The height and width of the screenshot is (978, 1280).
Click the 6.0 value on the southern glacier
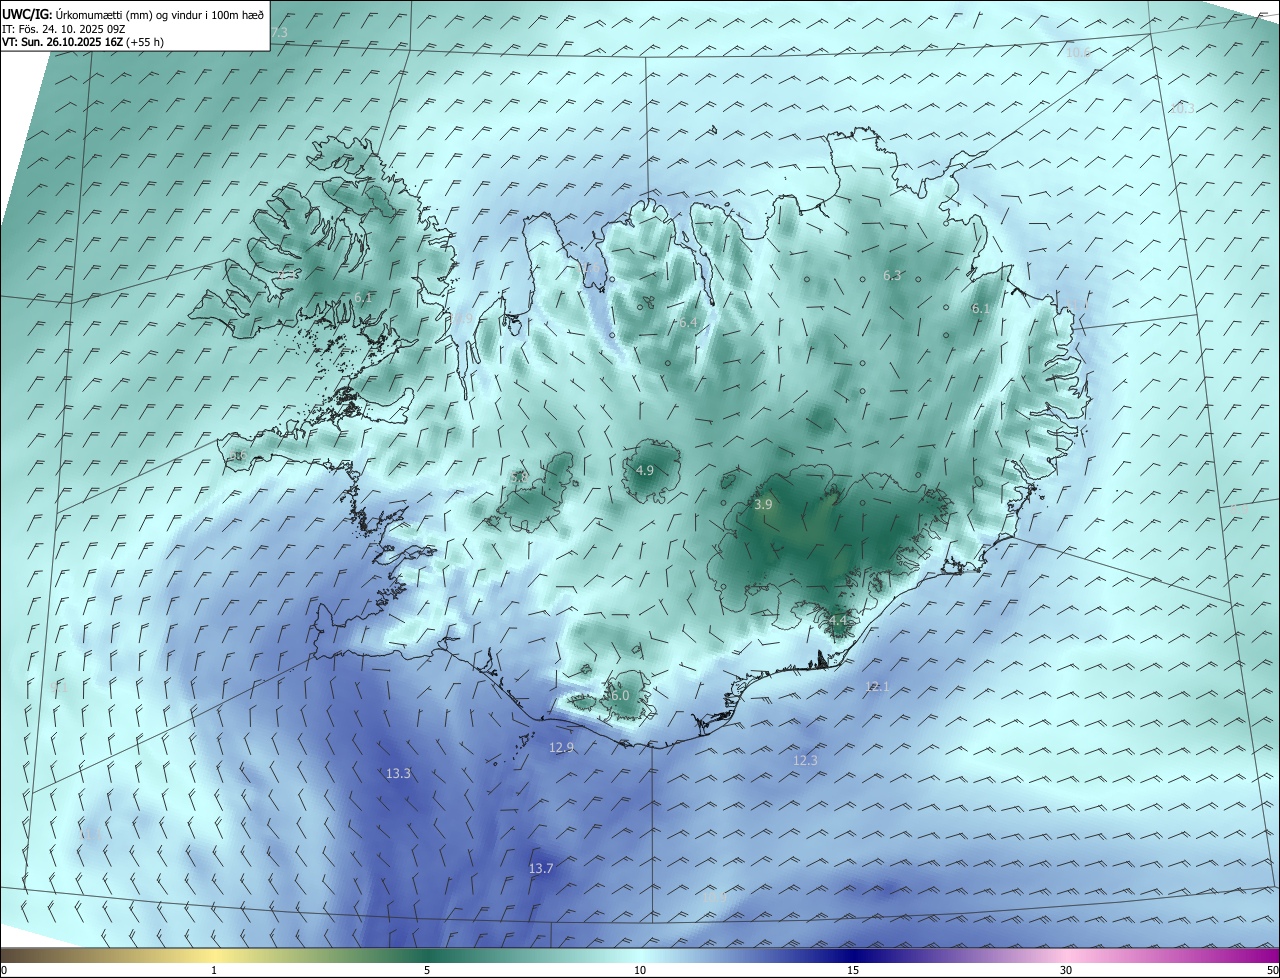(618, 695)
